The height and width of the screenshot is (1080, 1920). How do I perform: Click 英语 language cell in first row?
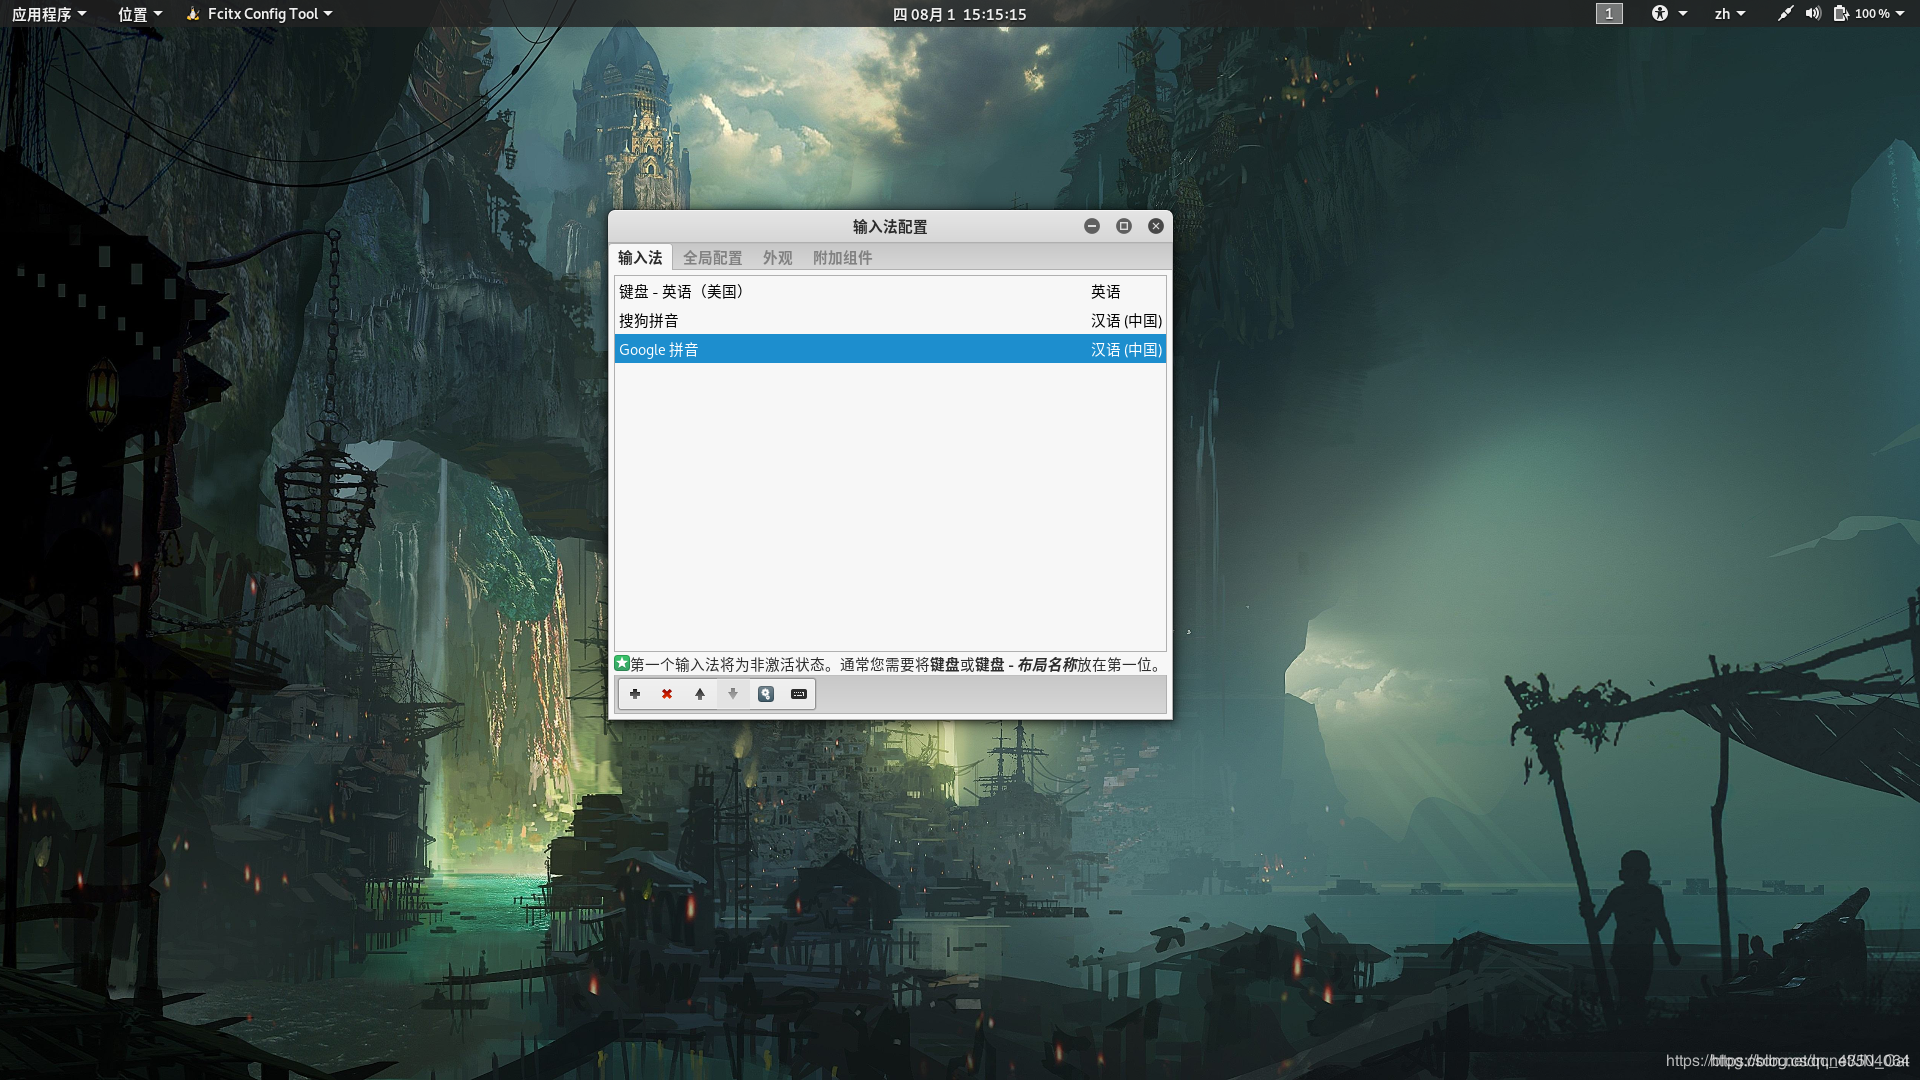click(x=1105, y=292)
